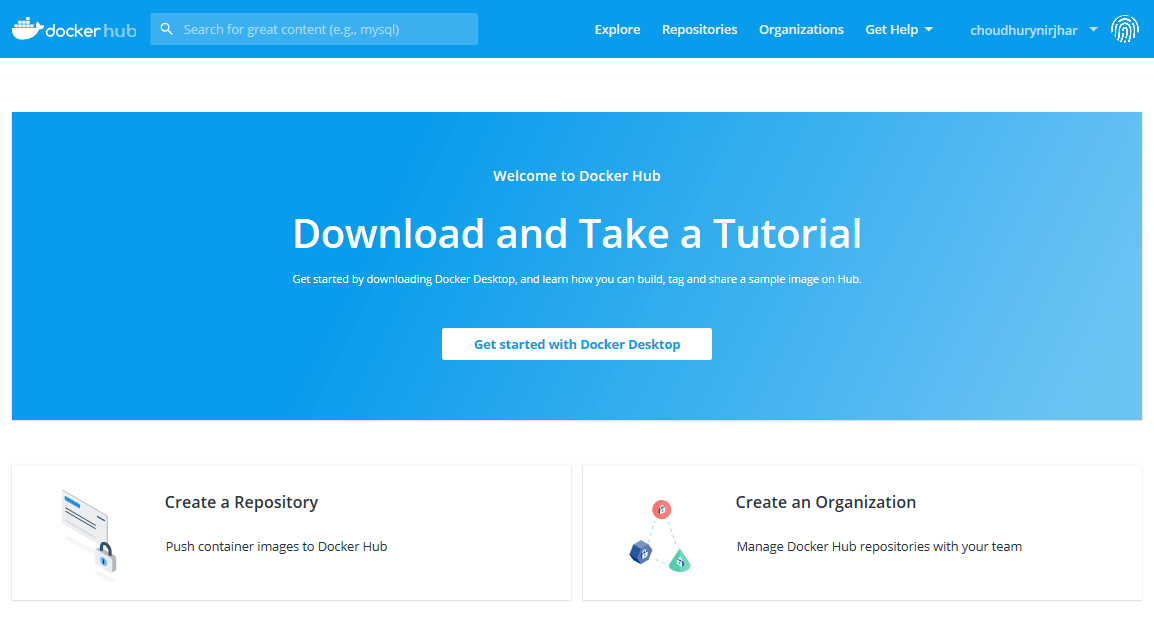1154x636 pixels.
Task: Click the 'Welcome to Docker Hub' heading
Action: click(x=577, y=176)
